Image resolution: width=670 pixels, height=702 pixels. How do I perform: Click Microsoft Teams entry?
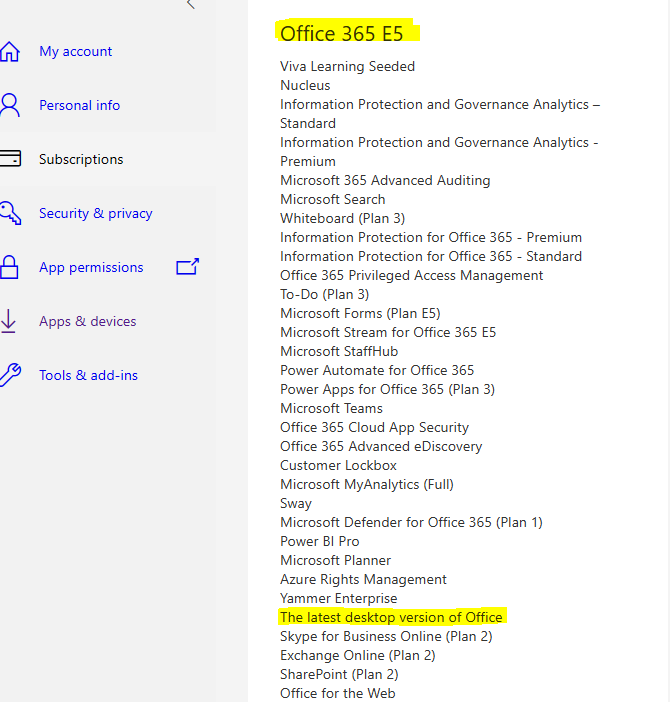(331, 408)
